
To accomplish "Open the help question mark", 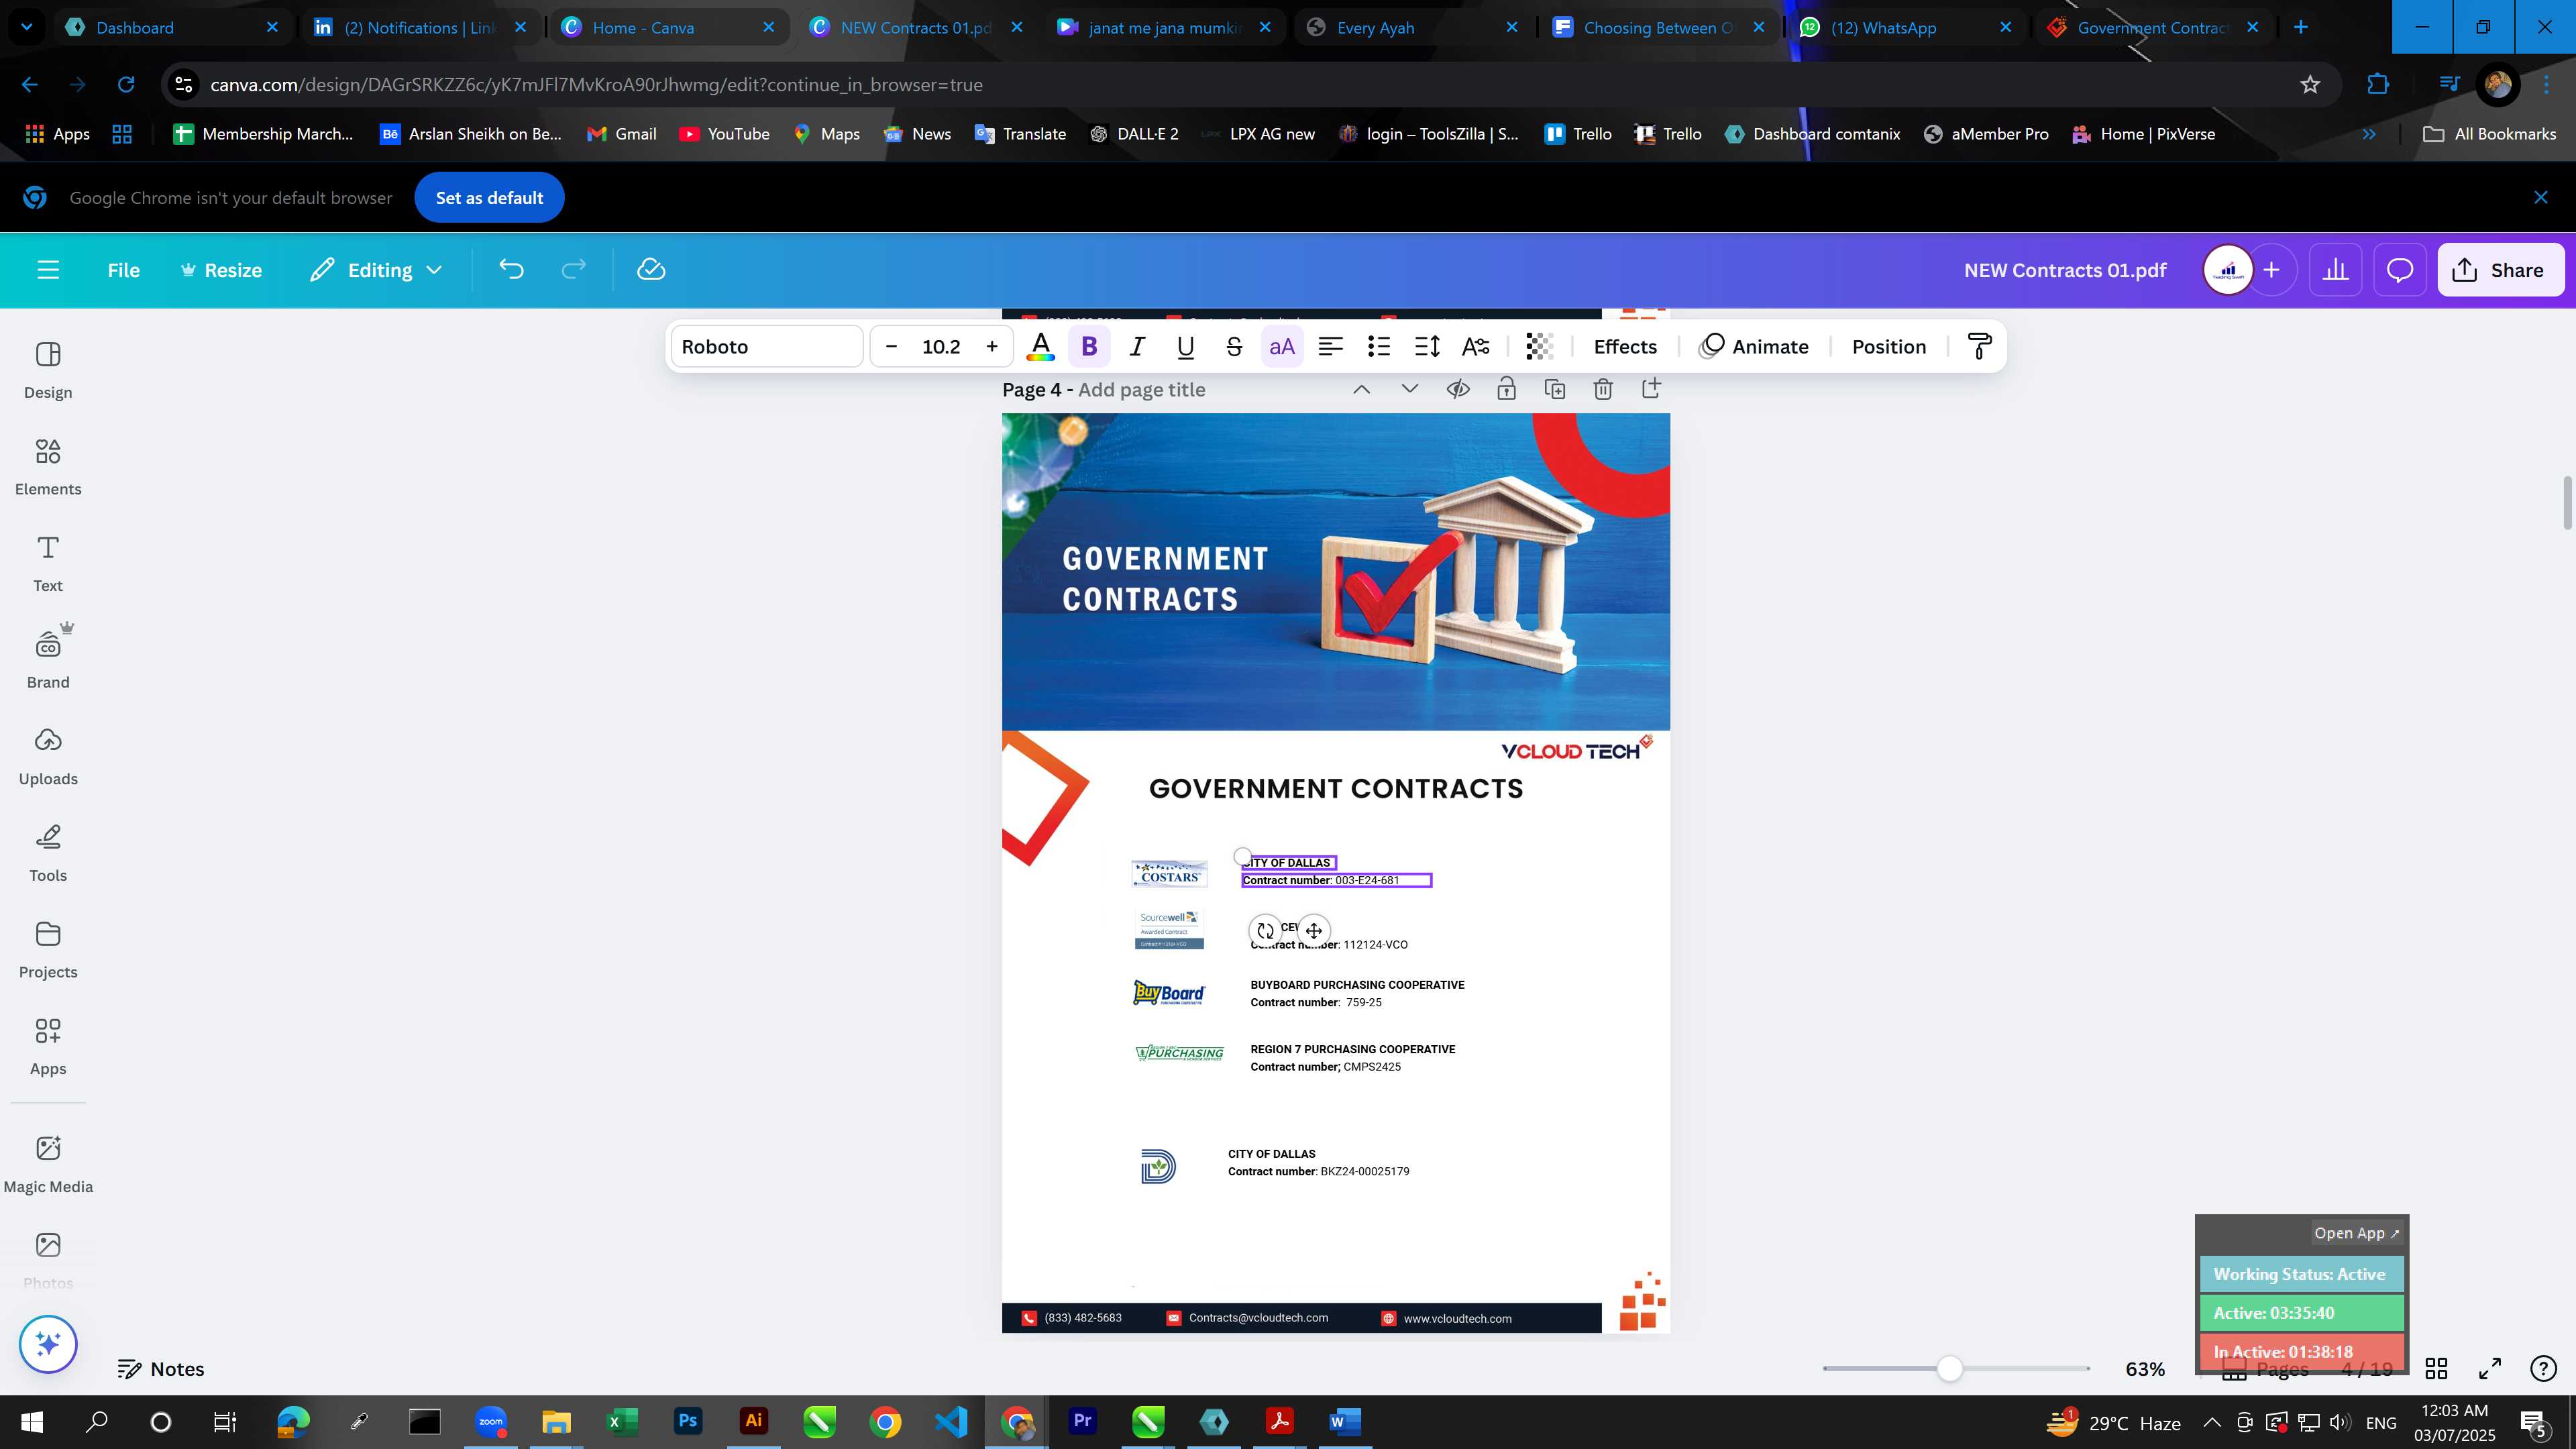I will click(x=2543, y=1369).
